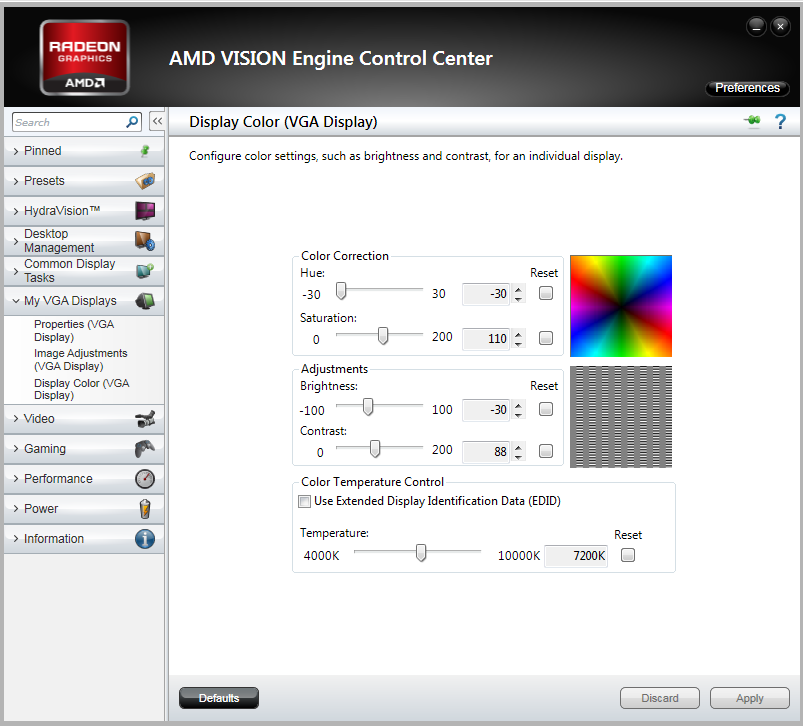
Task: Click the Contrast value field showing 88
Action: point(486,452)
